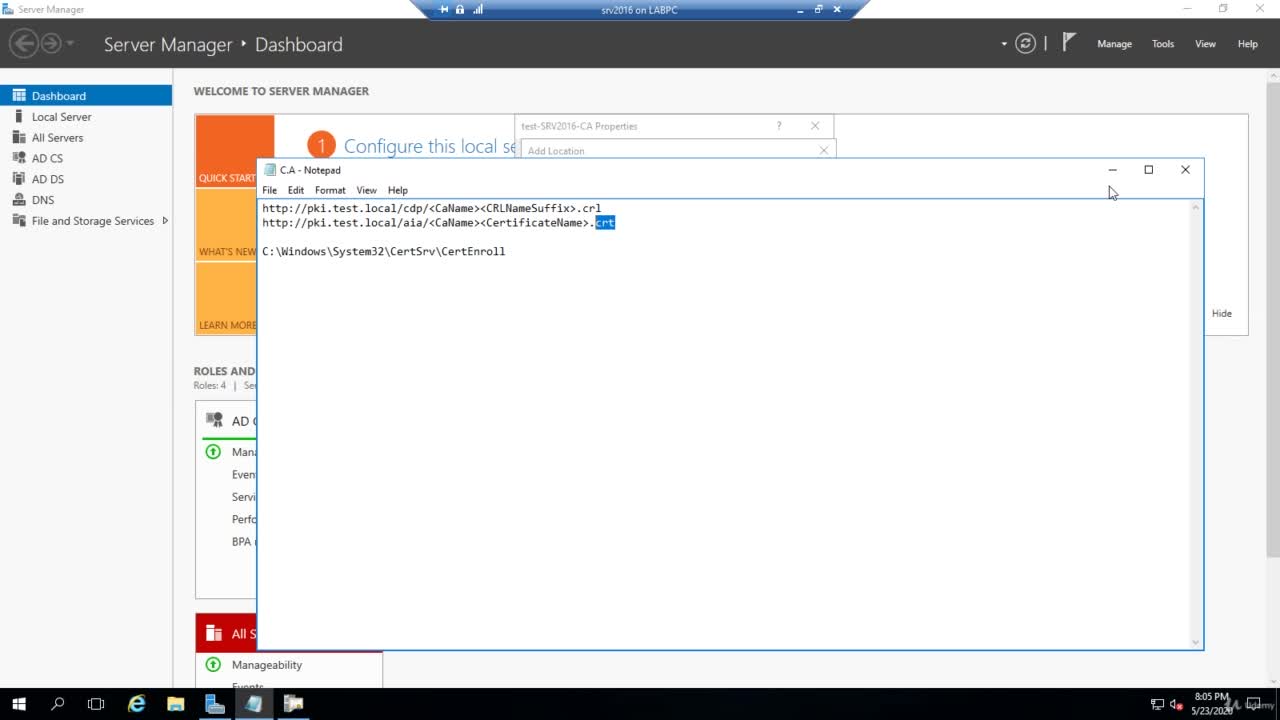
Task: Open Notepad's Format menu
Action: (x=330, y=190)
